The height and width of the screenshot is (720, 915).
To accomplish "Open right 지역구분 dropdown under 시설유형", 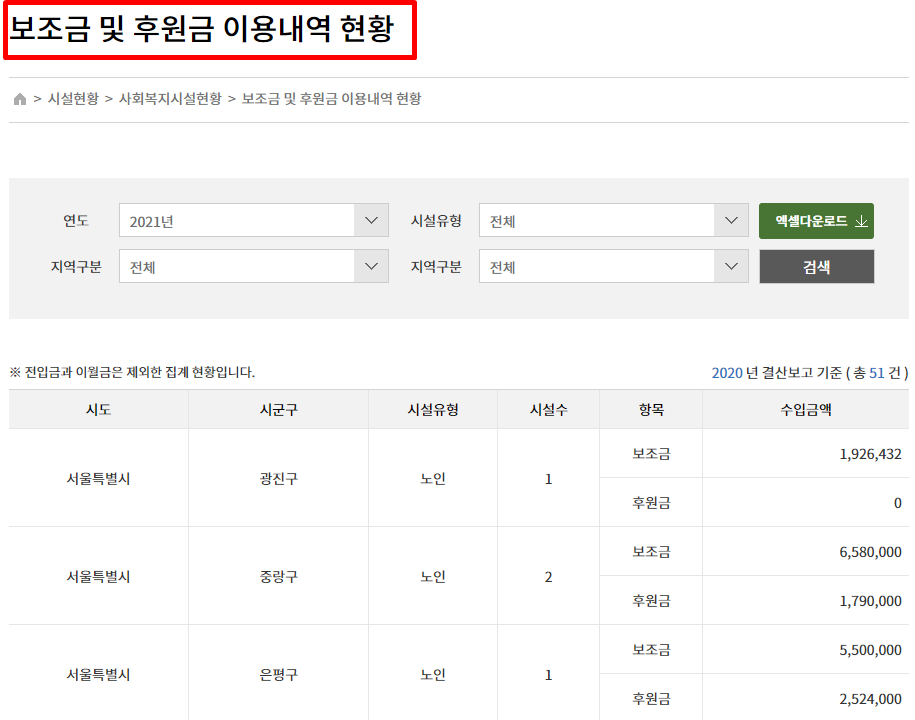I will coord(613,267).
